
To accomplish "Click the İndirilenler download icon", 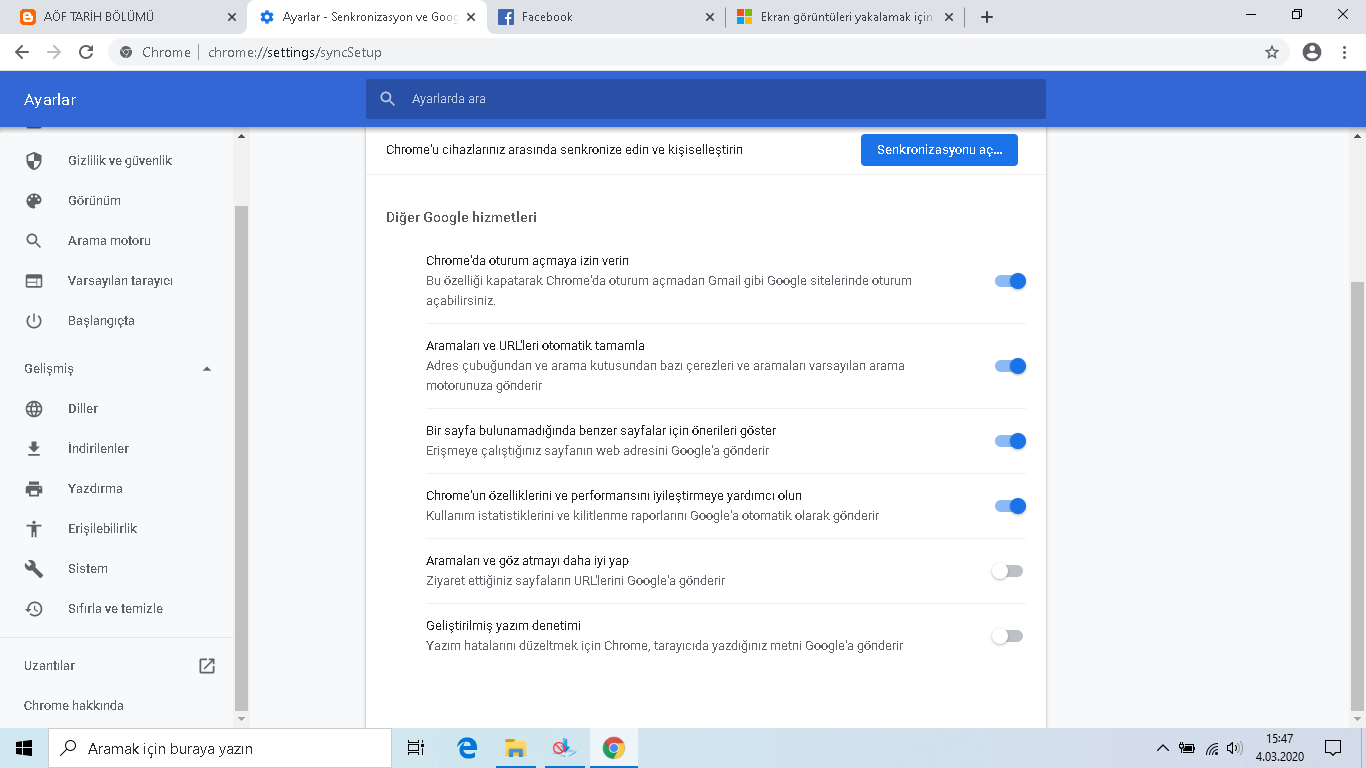I will 34,449.
